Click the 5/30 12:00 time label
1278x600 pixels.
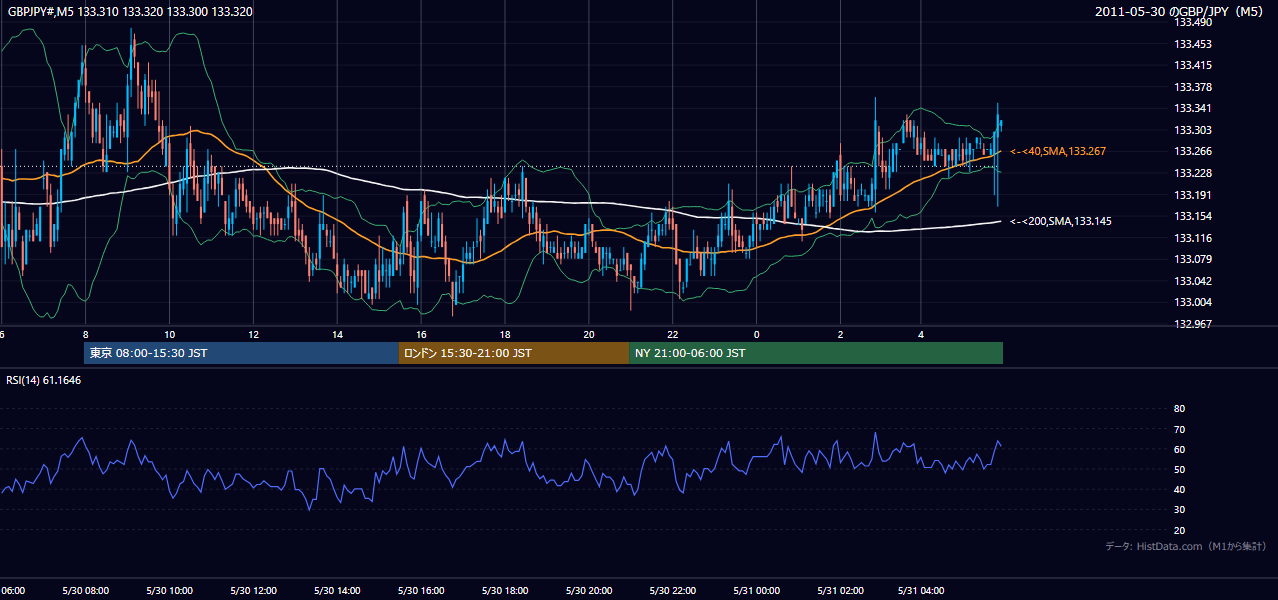[x=253, y=591]
